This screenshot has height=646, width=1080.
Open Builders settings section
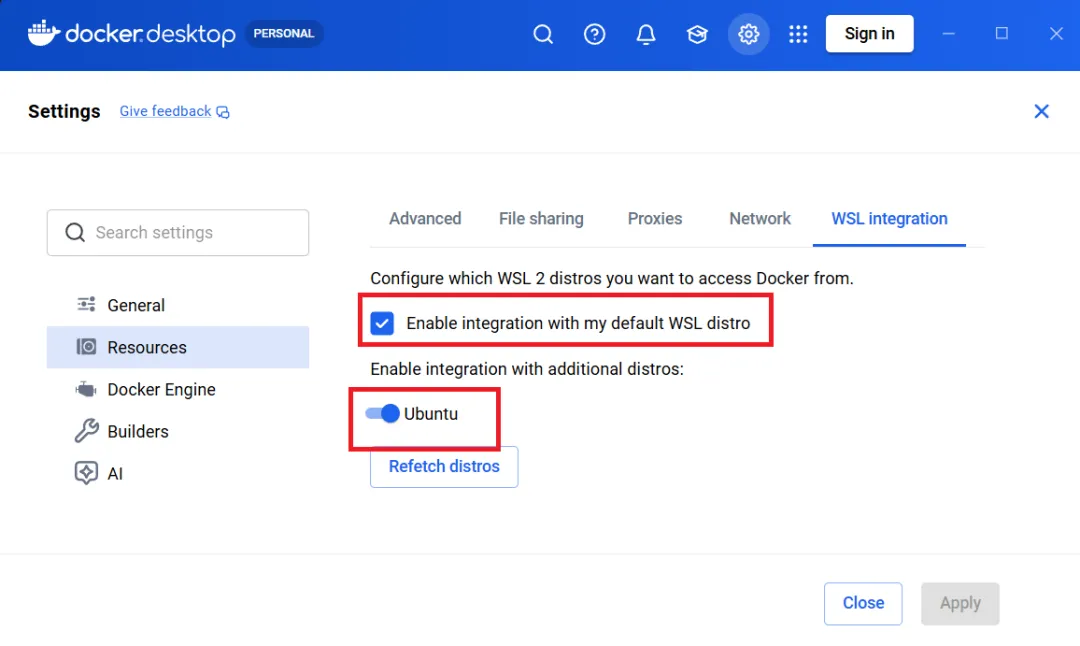pyautogui.click(x=178, y=431)
